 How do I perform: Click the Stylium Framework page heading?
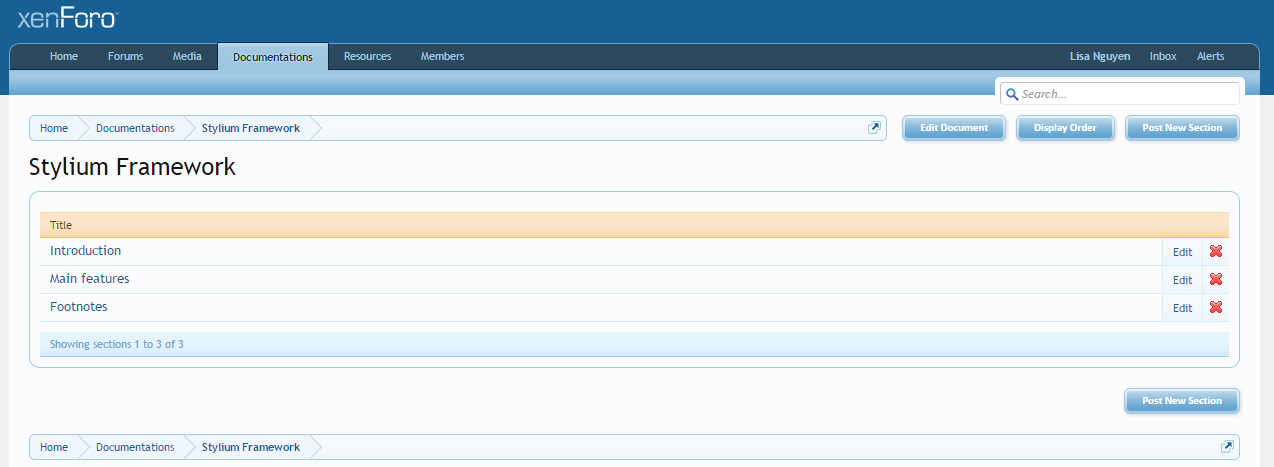pyautogui.click(x=132, y=167)
